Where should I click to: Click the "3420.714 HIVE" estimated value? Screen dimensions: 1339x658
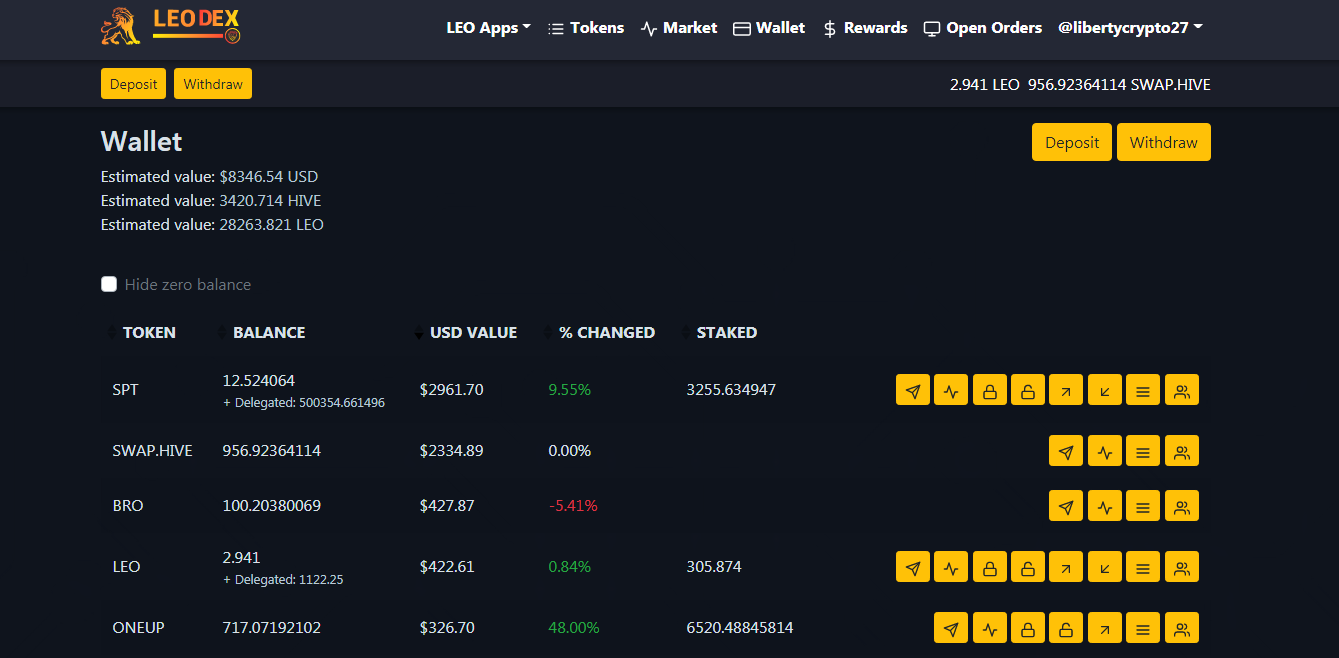coord(270,201)
